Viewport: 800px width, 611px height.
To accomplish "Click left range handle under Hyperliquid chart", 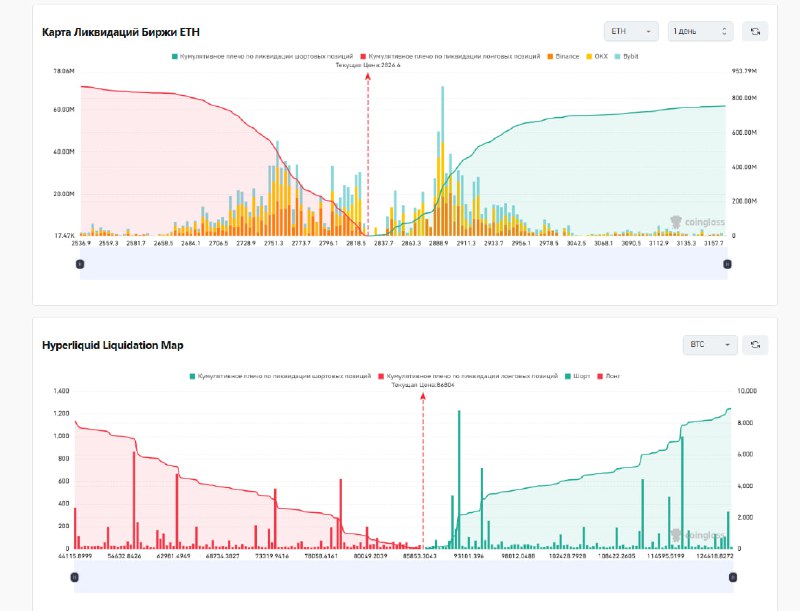I will pos(74,577).
